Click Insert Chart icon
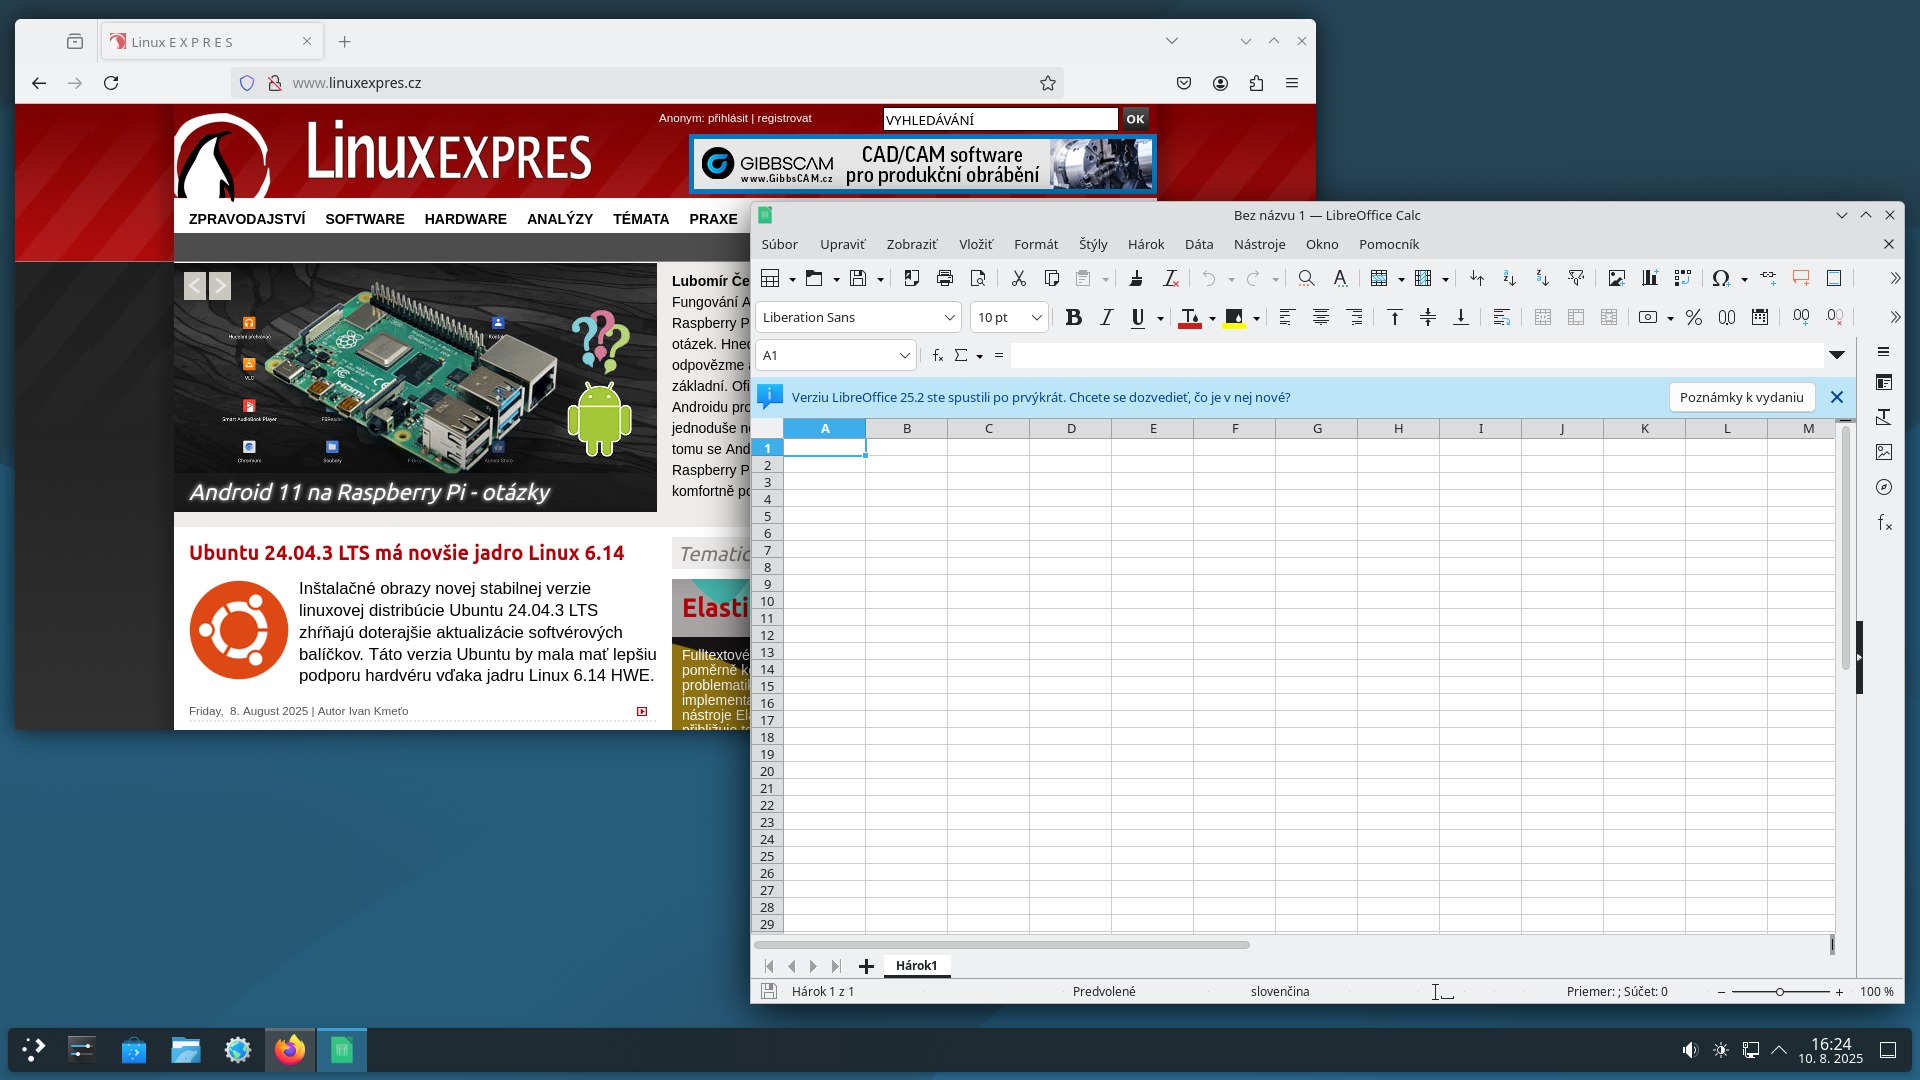 (x=1650, y=279)
